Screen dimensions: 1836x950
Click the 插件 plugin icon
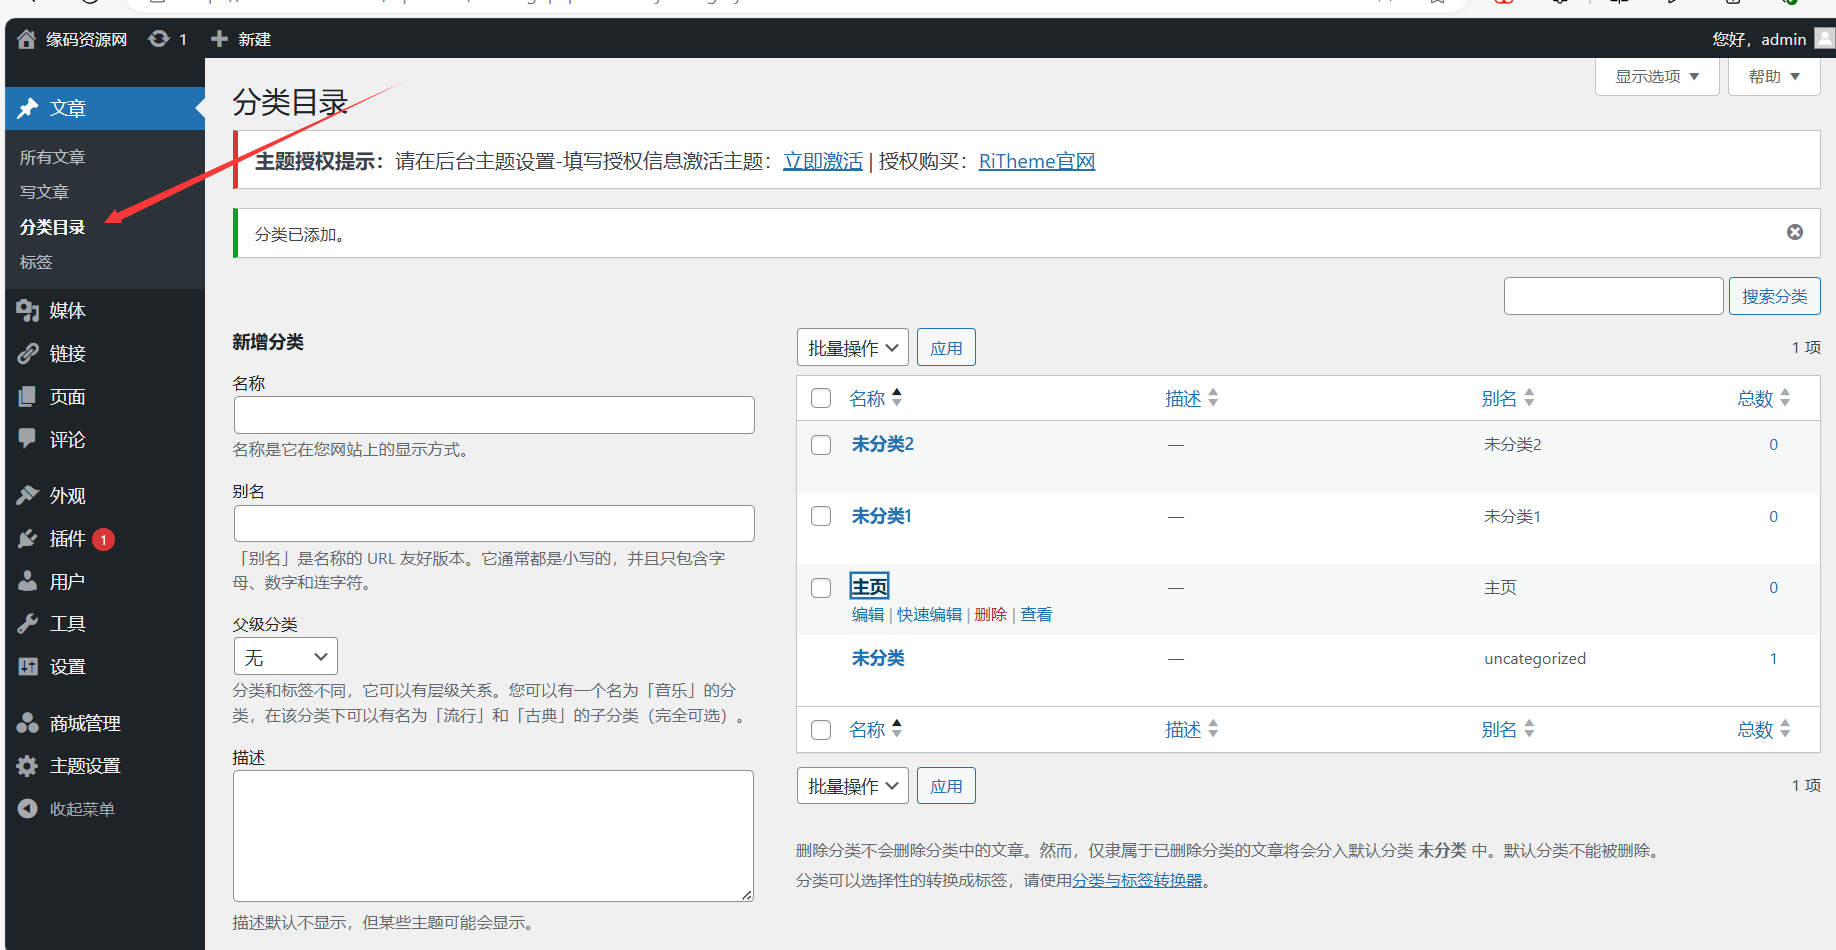tap(28, 539)
